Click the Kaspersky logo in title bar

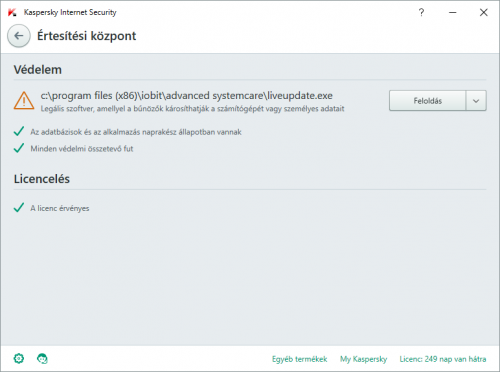coord(12,13)
